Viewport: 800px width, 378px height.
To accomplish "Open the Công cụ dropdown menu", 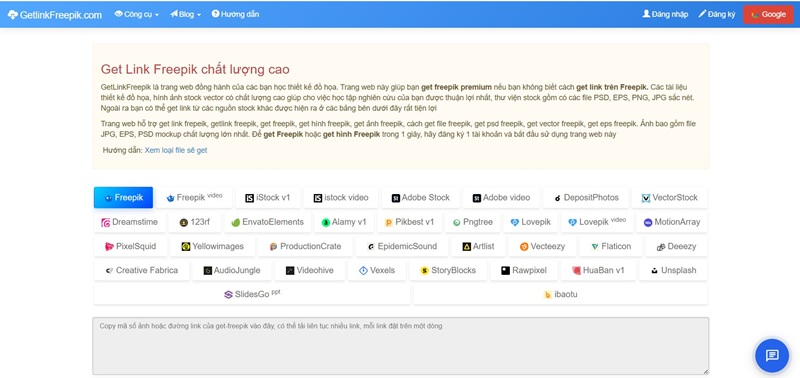I will click(137, 14).
